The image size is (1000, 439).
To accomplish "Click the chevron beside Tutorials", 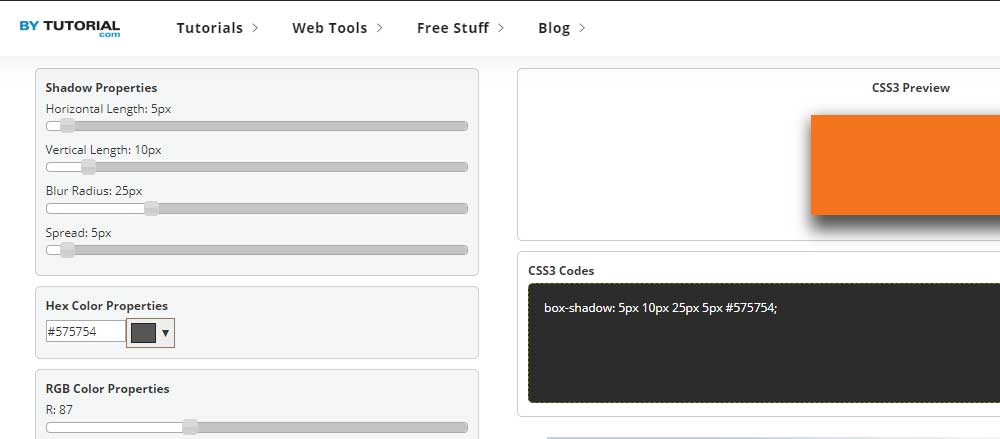I will pos(255,28).
